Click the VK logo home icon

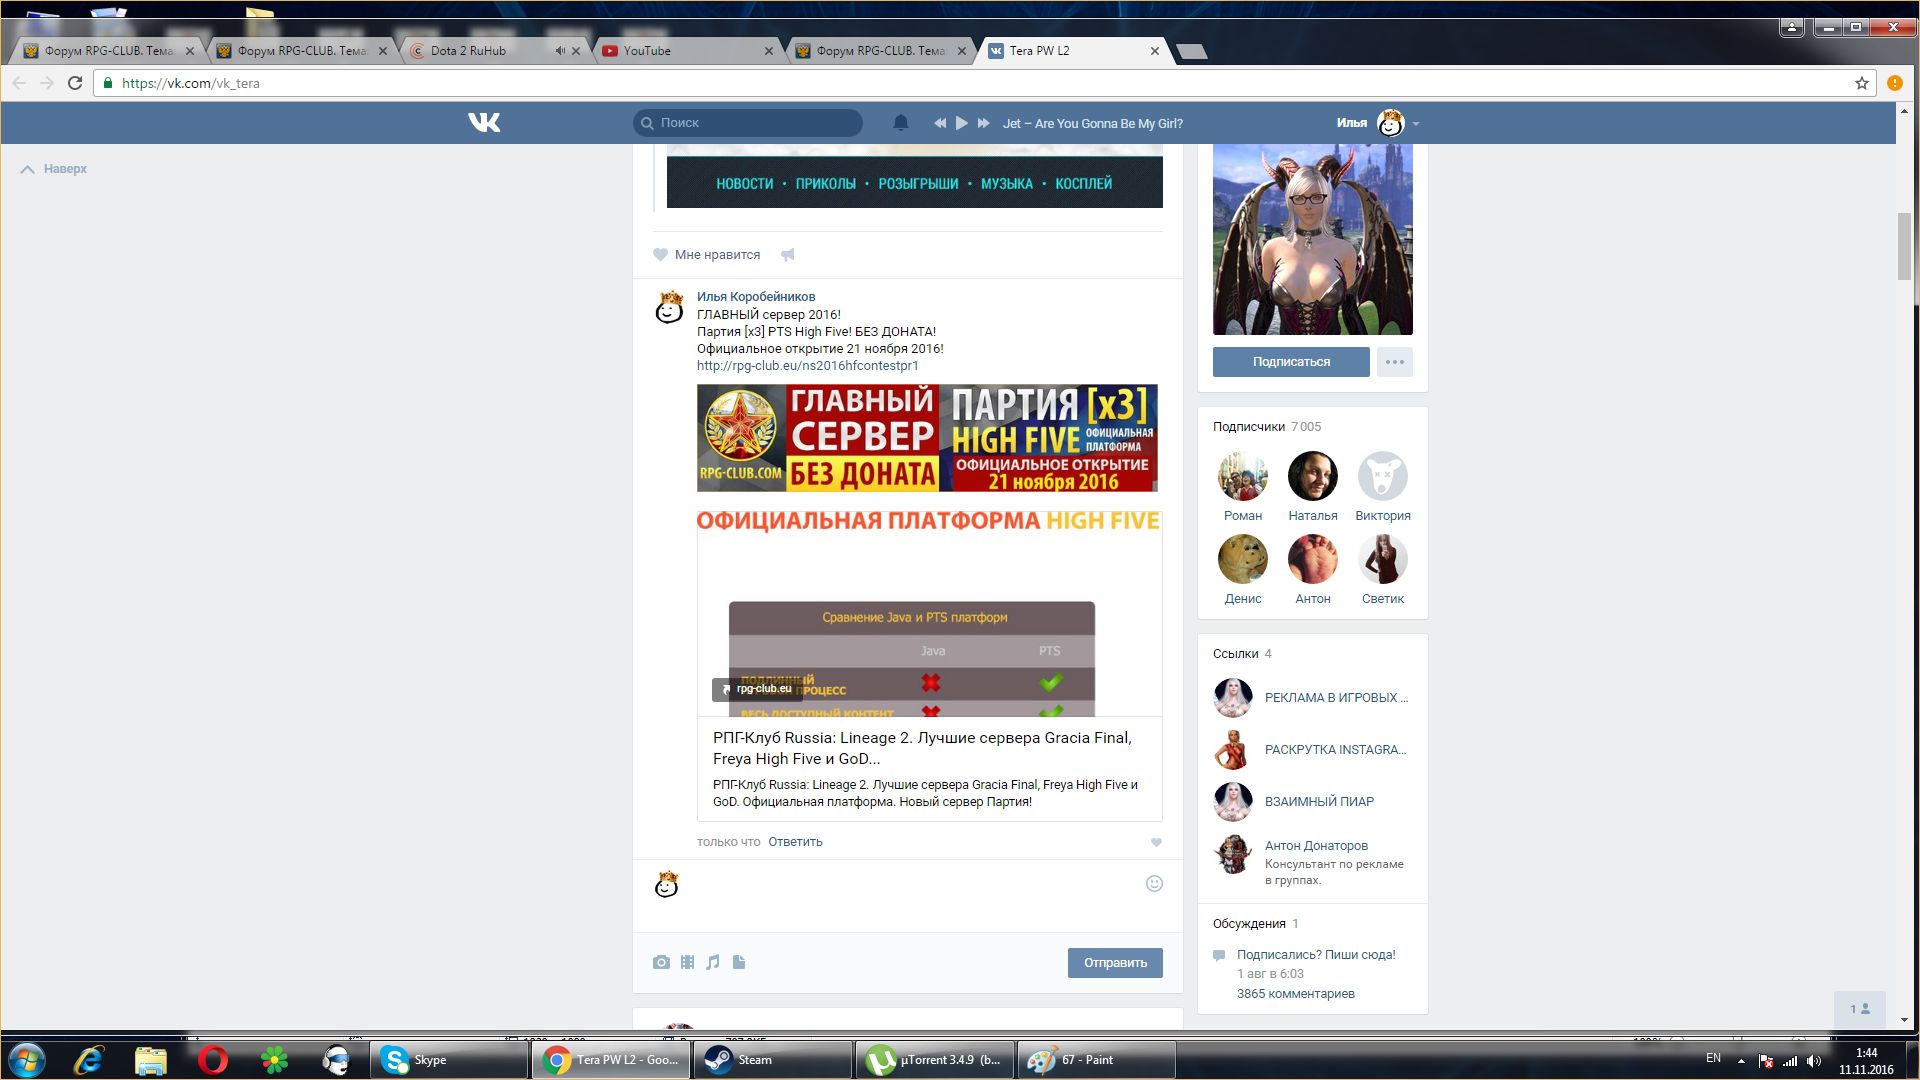484,123
